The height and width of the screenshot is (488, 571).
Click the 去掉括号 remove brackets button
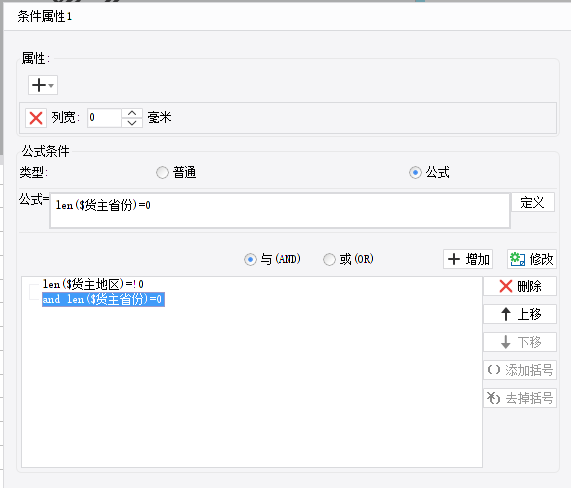pyautogui.click(x=520, y=398)
